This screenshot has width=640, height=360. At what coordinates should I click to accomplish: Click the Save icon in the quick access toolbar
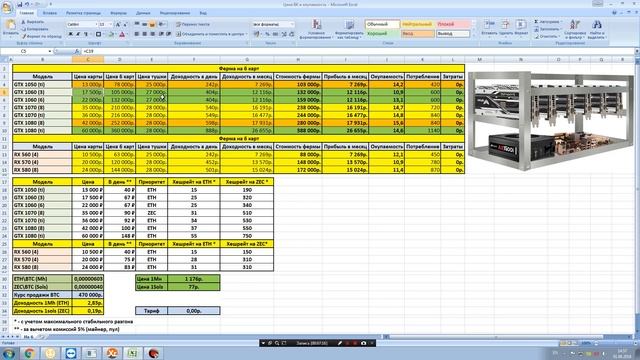pos(19,4)
